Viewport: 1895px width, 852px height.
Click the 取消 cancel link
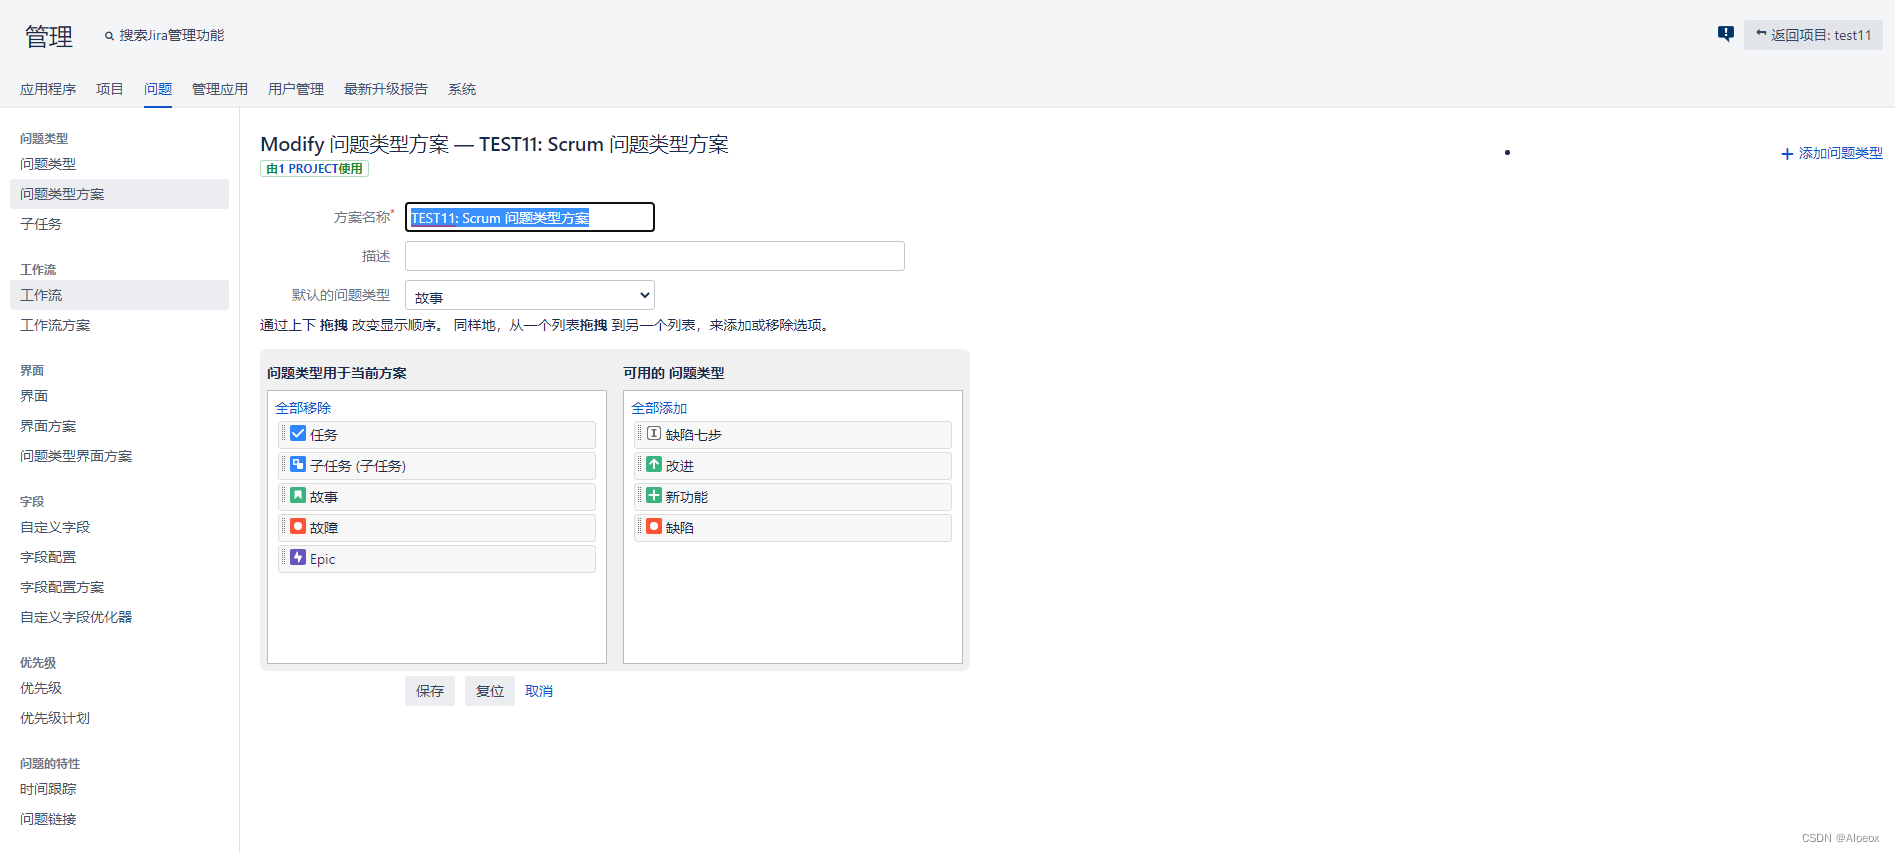tap(539, 691)
